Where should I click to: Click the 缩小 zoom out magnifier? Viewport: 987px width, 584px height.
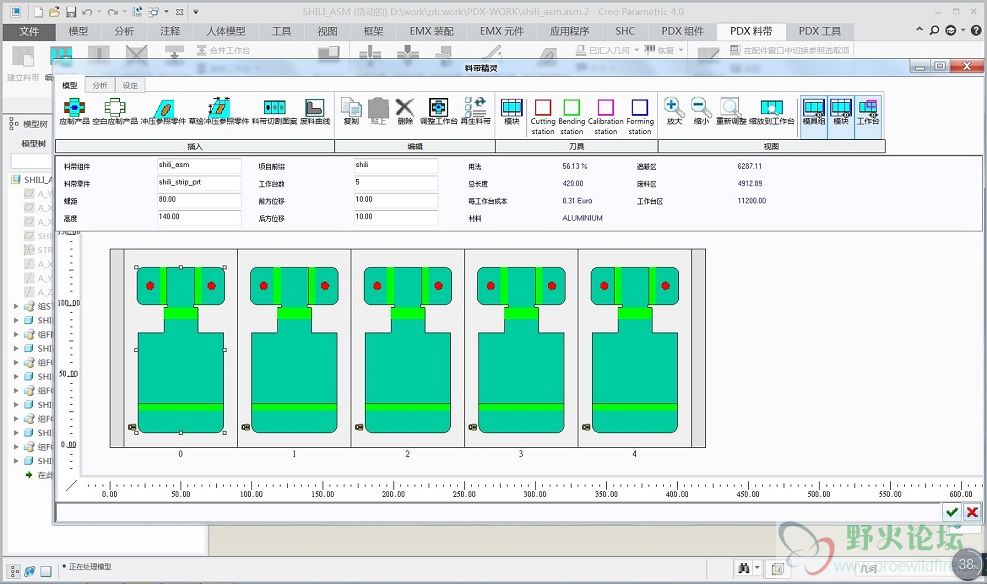tap(701, 108)
